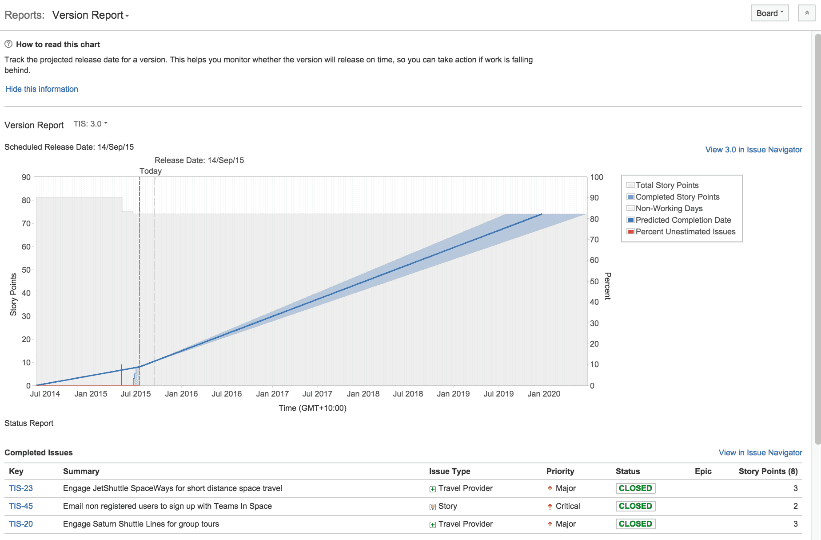
Task: Click 'Hide this information' link
Action: 42,89
